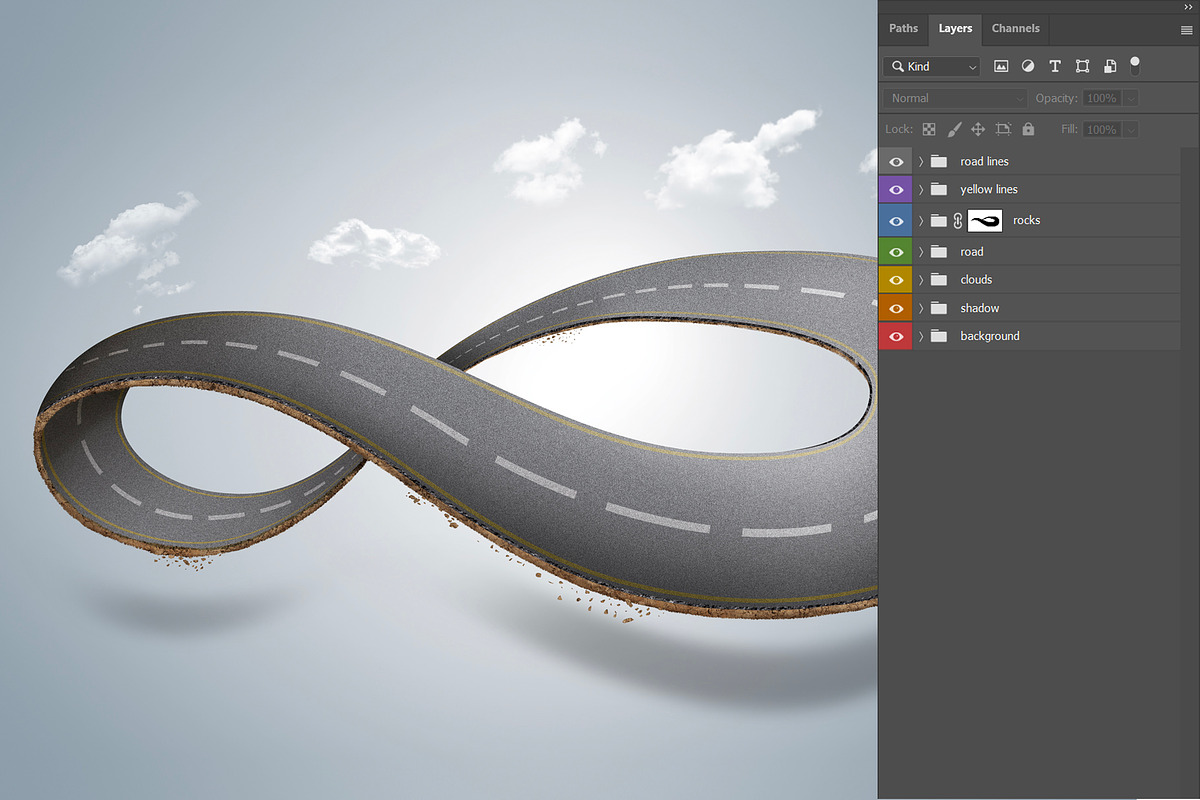The height and width of the screenshot is (800, 1200).
Task: Hide the yellow lines group
Action: (x=895, y=189)
